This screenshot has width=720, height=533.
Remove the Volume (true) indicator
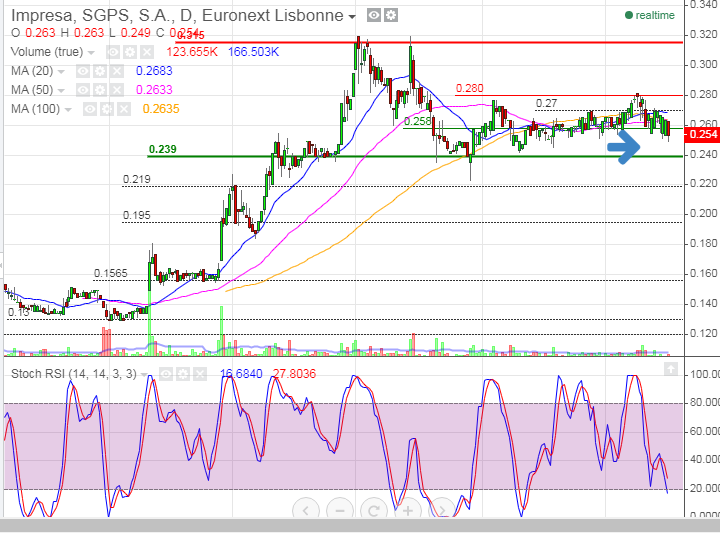(x=147, y=52)
